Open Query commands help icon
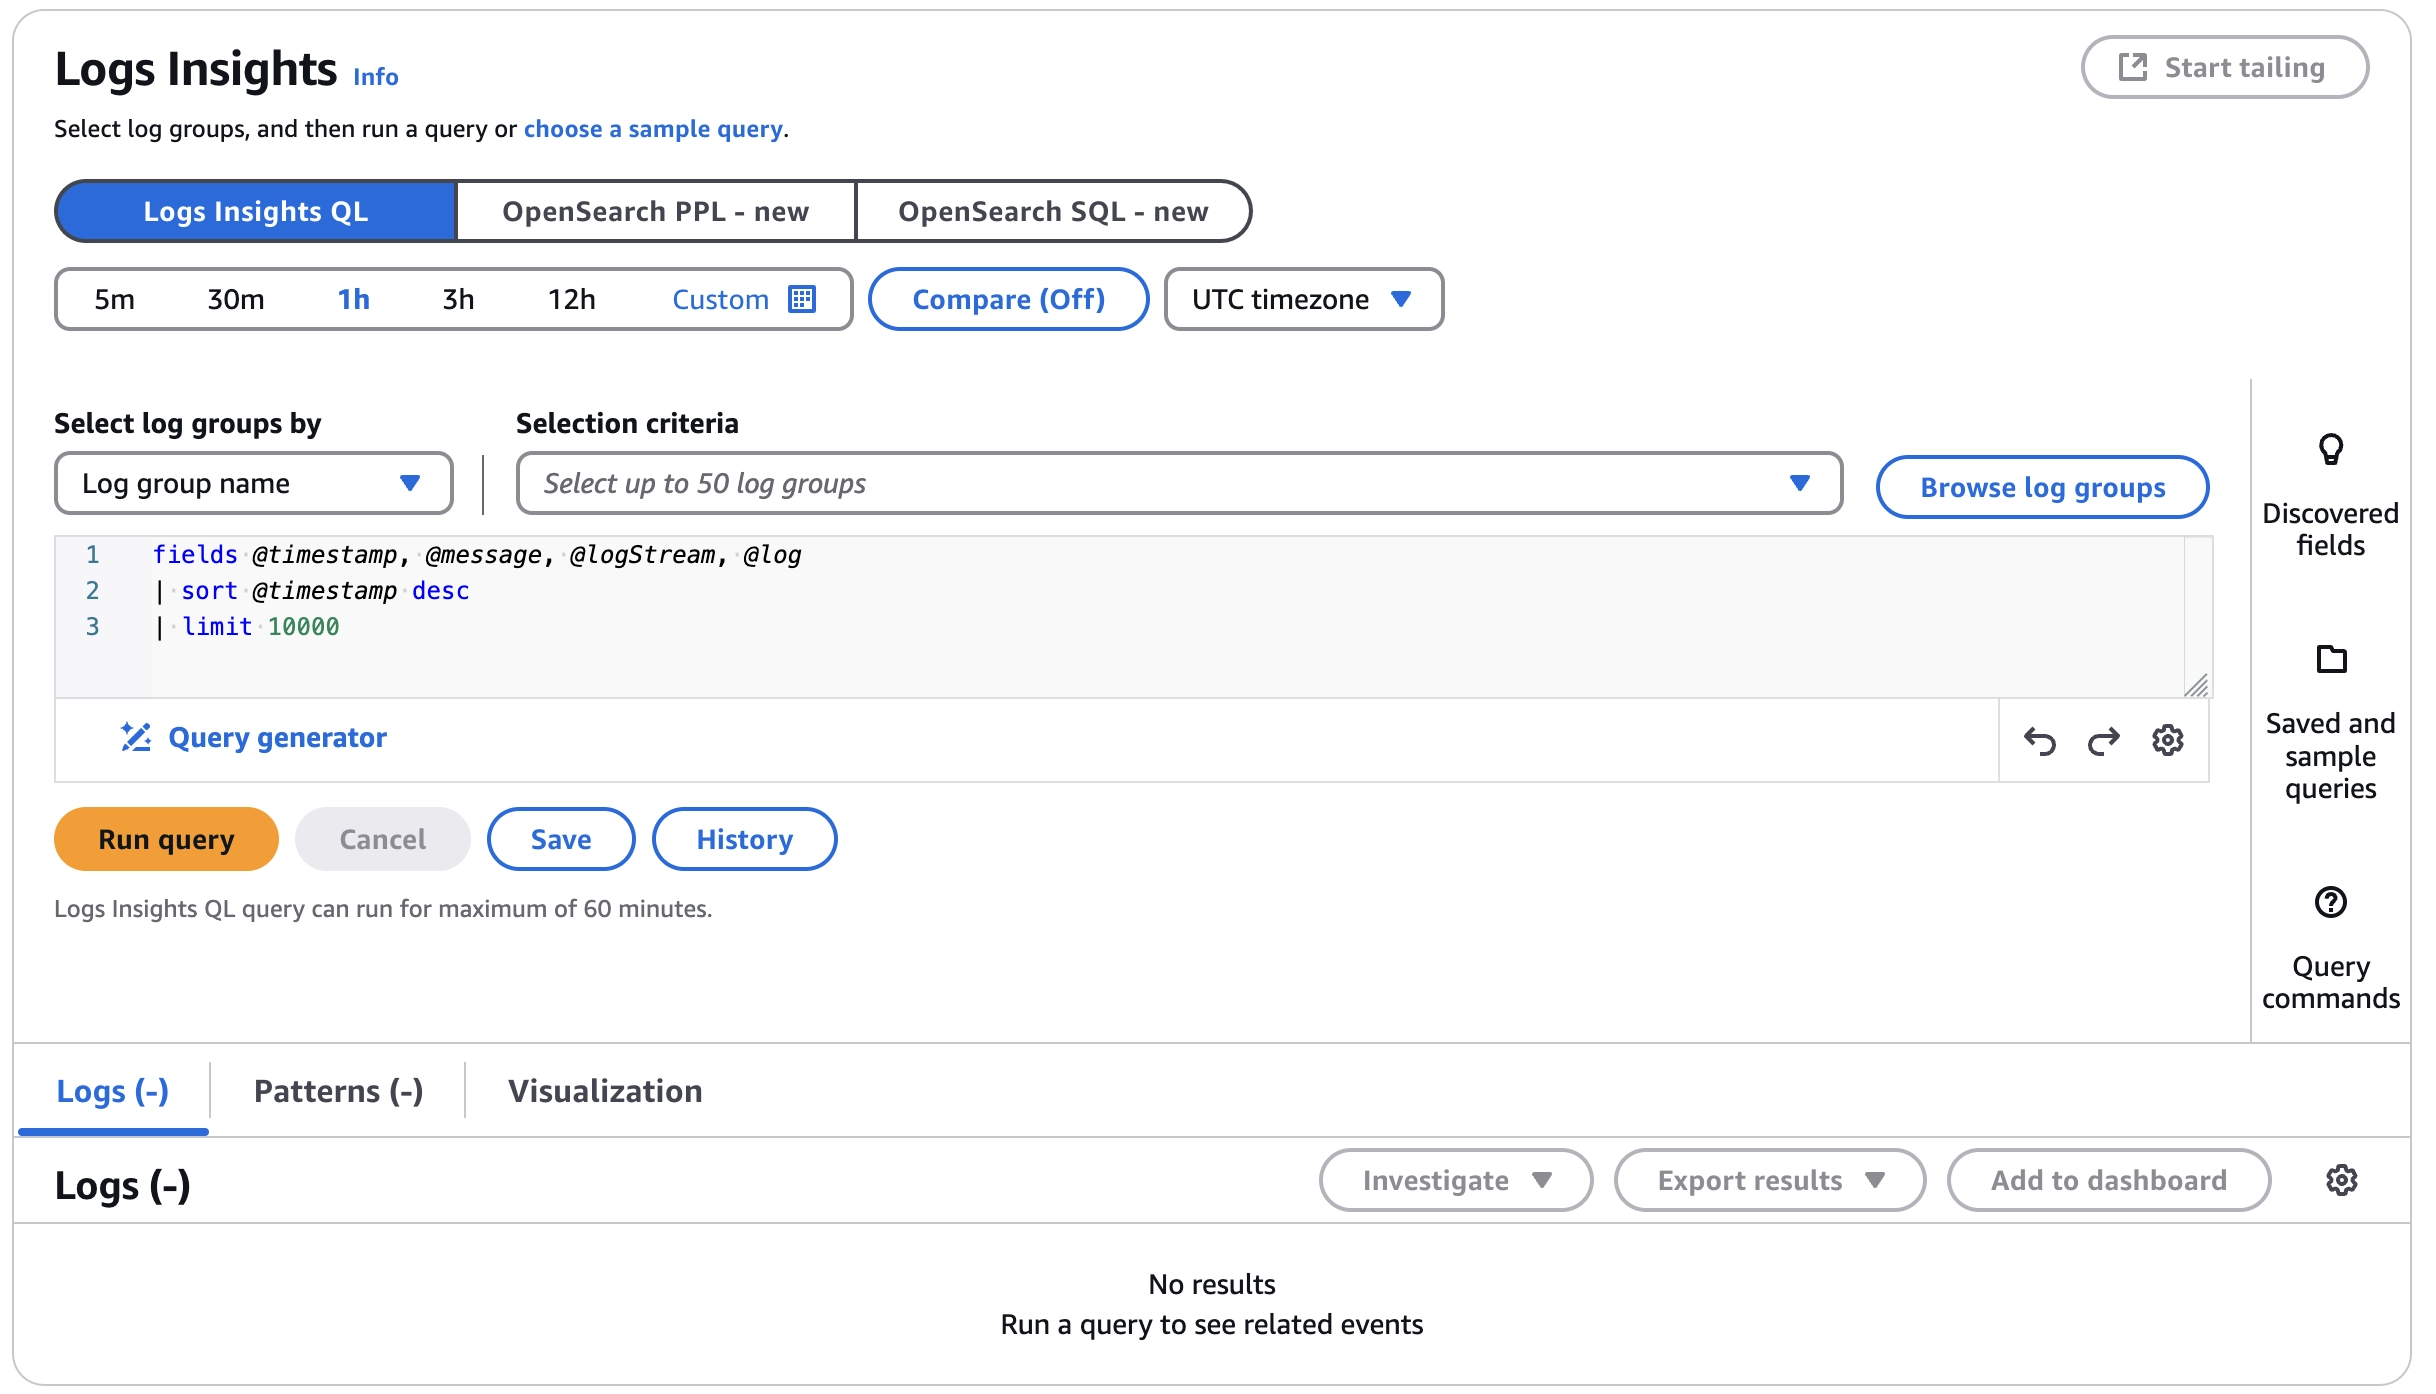The width and height of the screenshot is (2436, 1394). point(2330,902)
